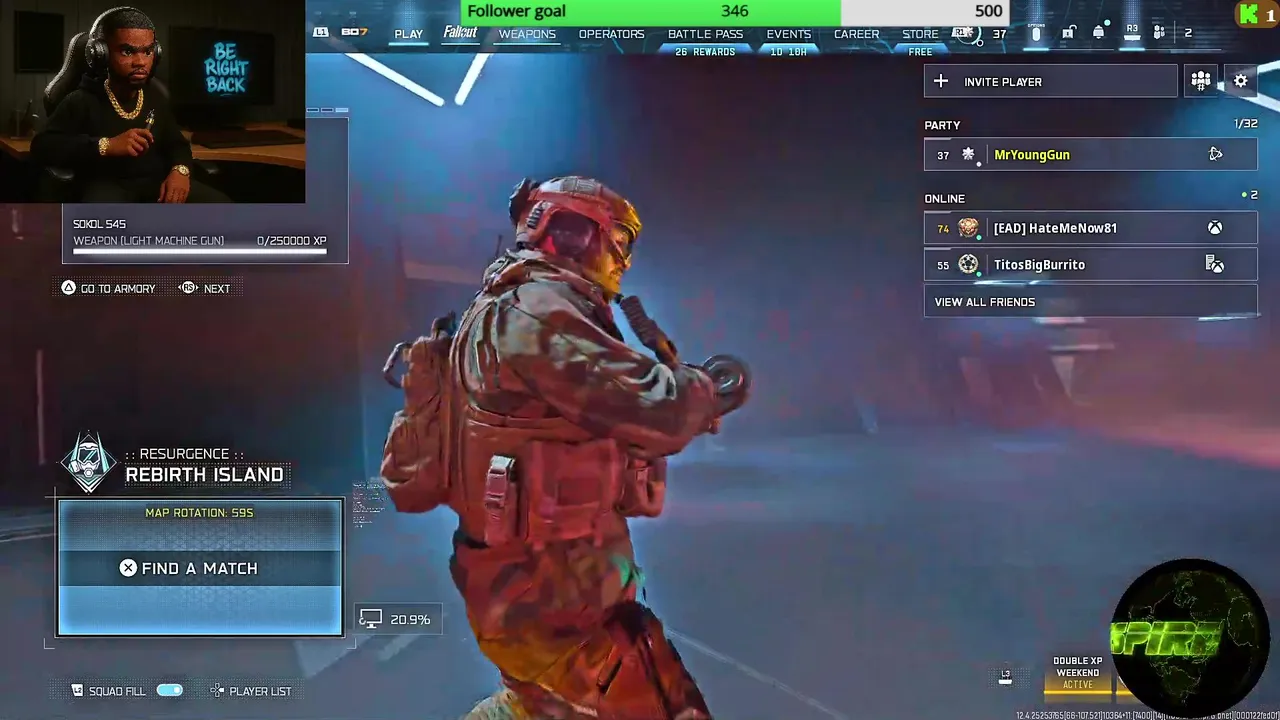Switch to the Weapons tab
The image size is (1280, 720).
[527, 34]
